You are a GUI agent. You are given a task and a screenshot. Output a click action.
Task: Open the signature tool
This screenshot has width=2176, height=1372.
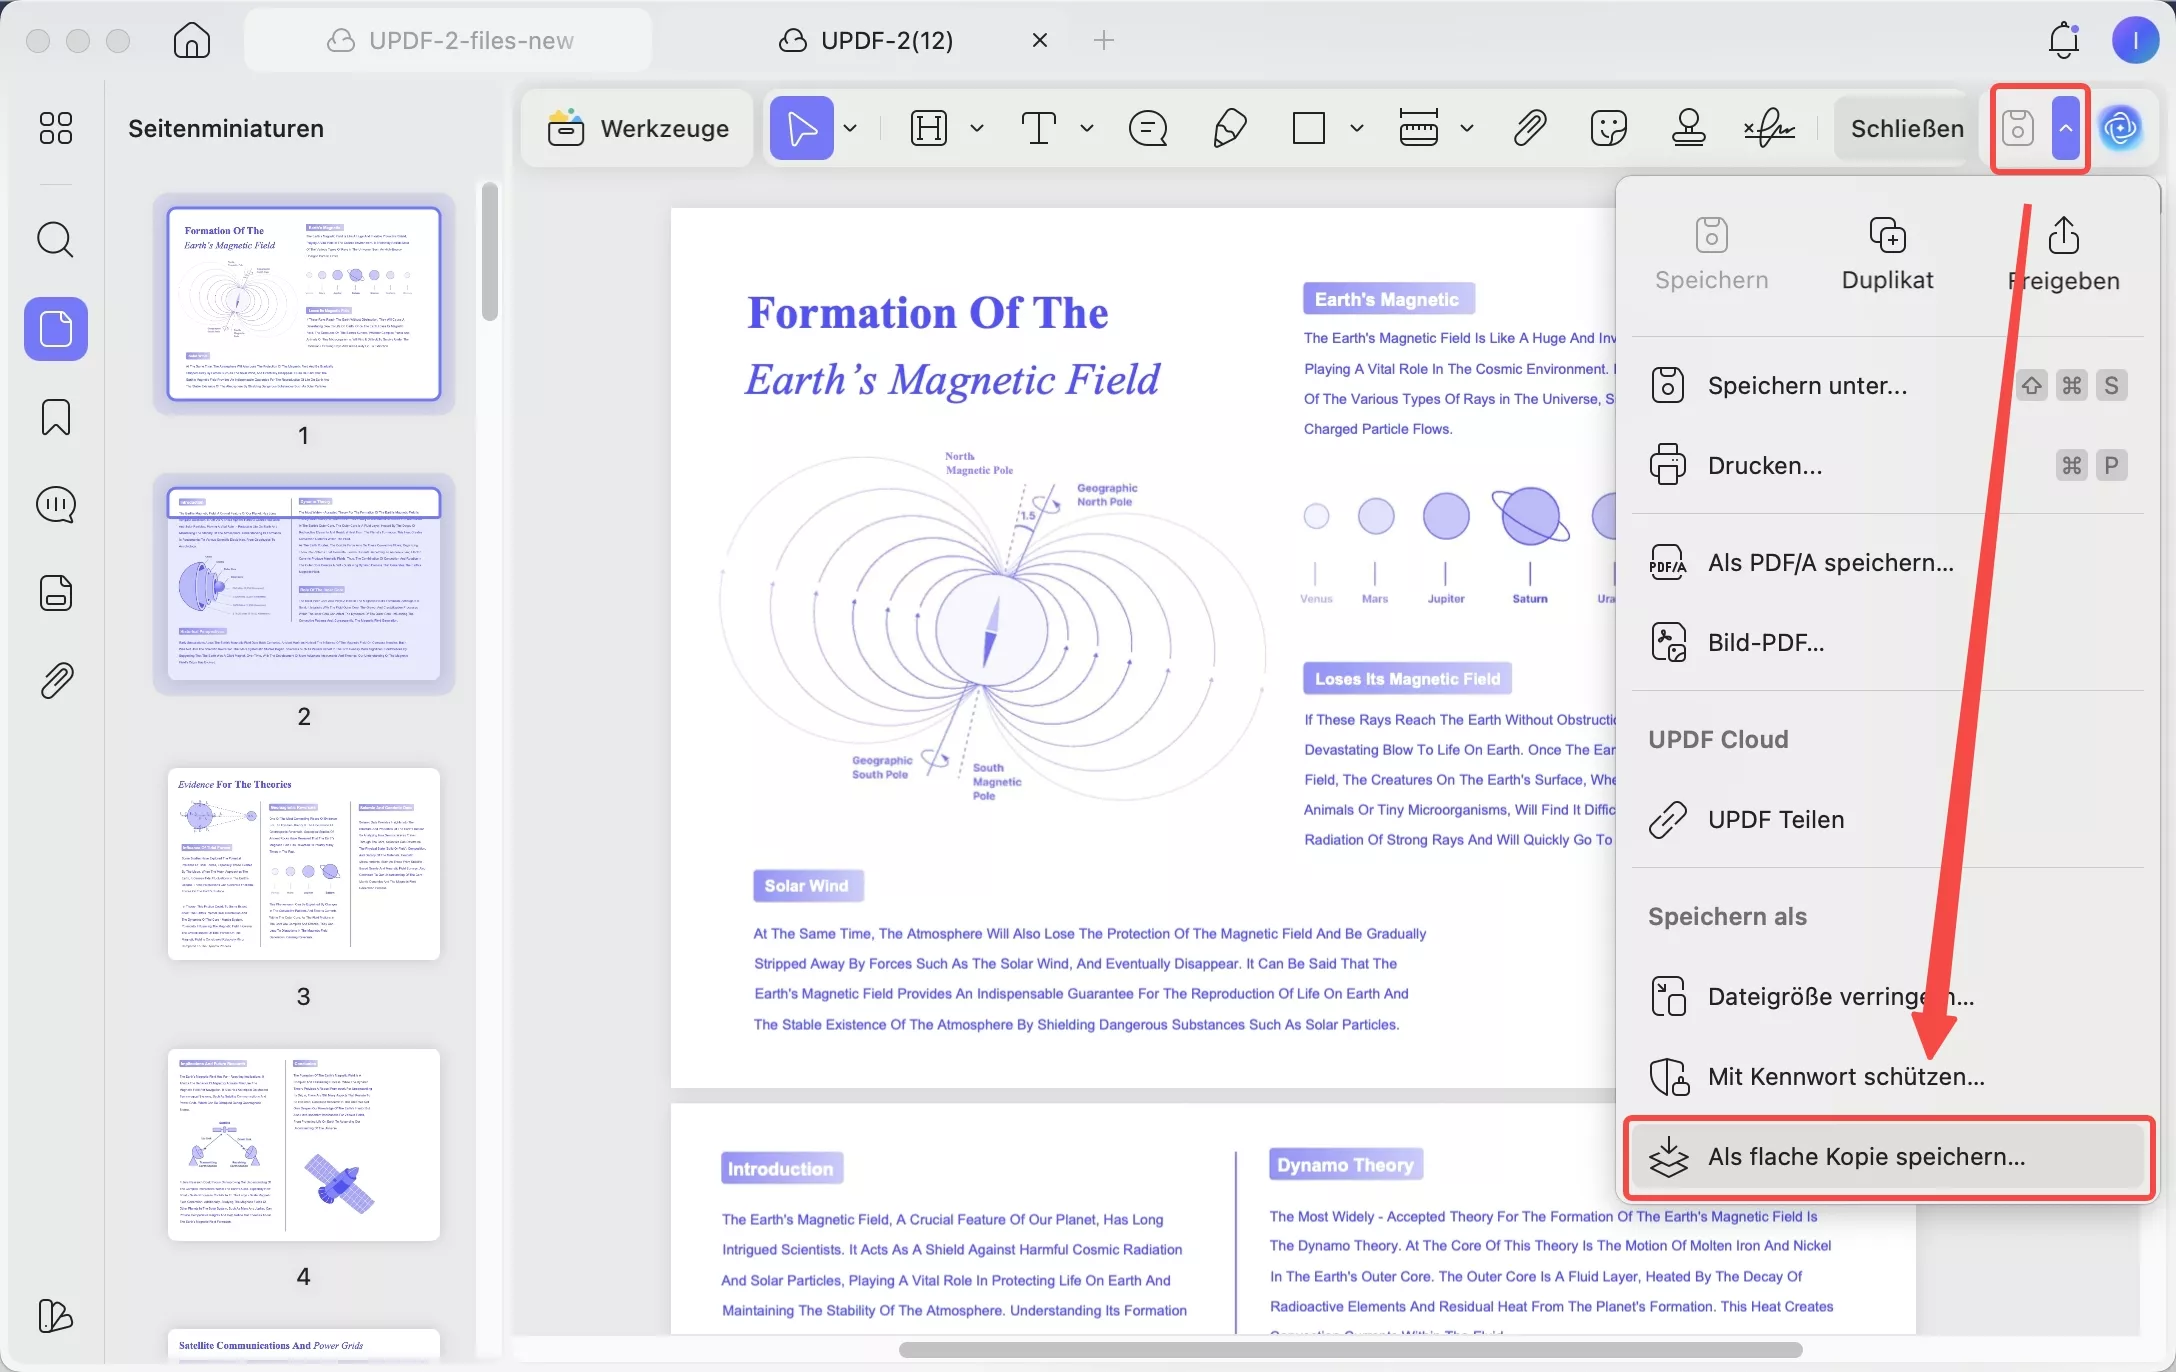click(1769, 128)
